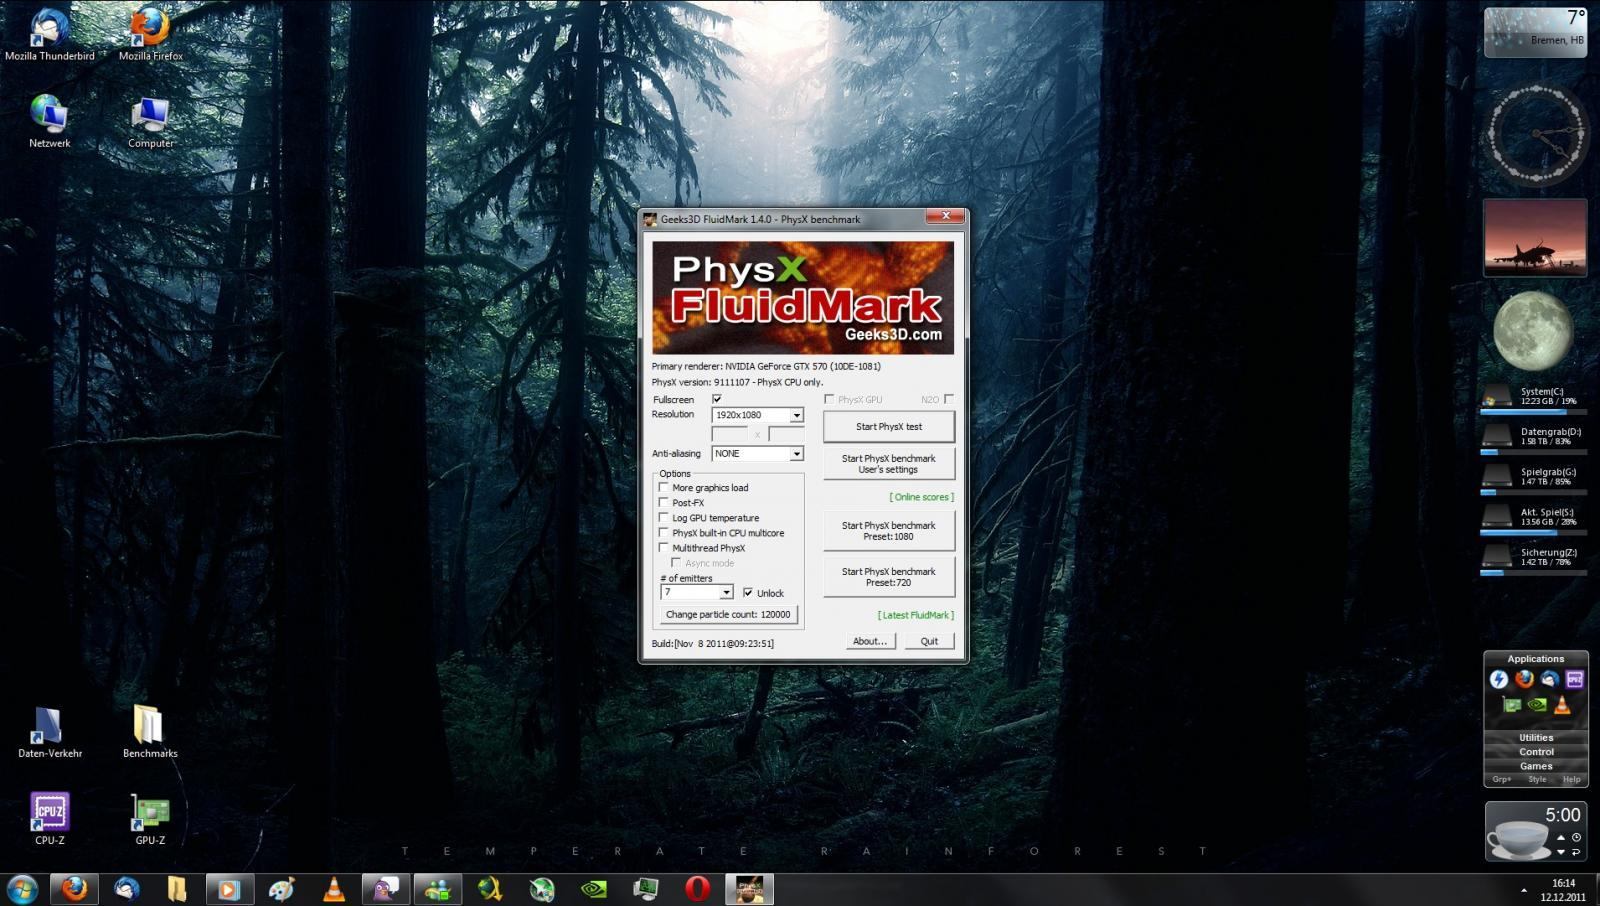
Task: Open Mozilla Firefox desktop shortcut
Action: (x=150, y=34)
